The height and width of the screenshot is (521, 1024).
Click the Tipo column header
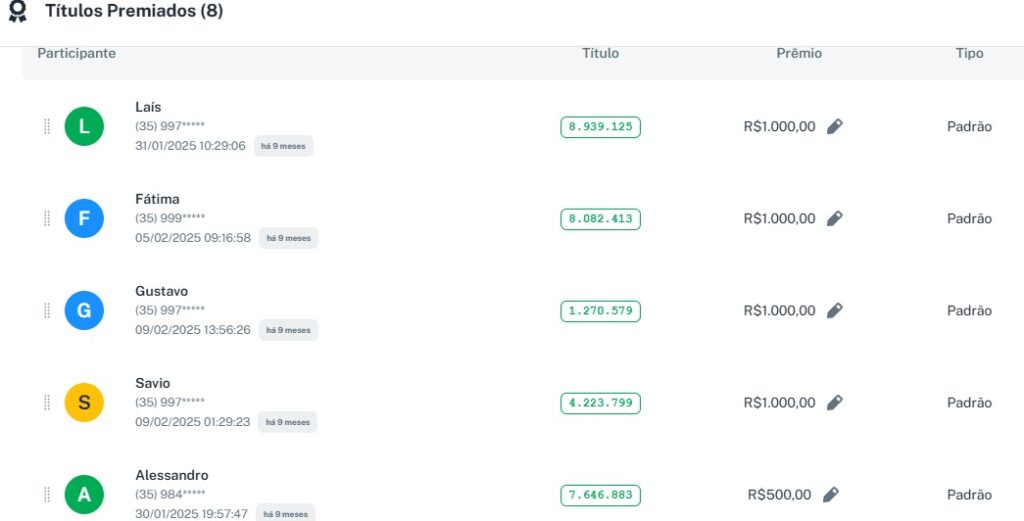point(969,53)
